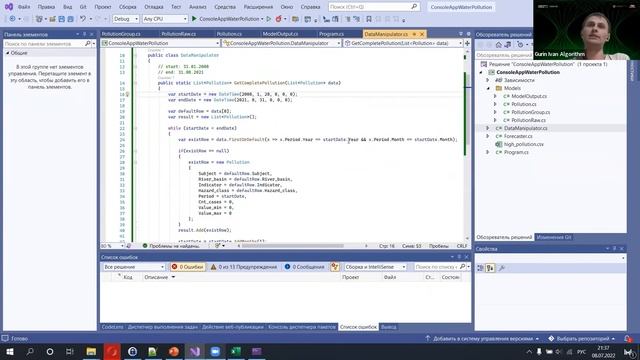The image size is (640, 360).
Task: Click Добавить в систему управления версиями
Action: [482, 338]
